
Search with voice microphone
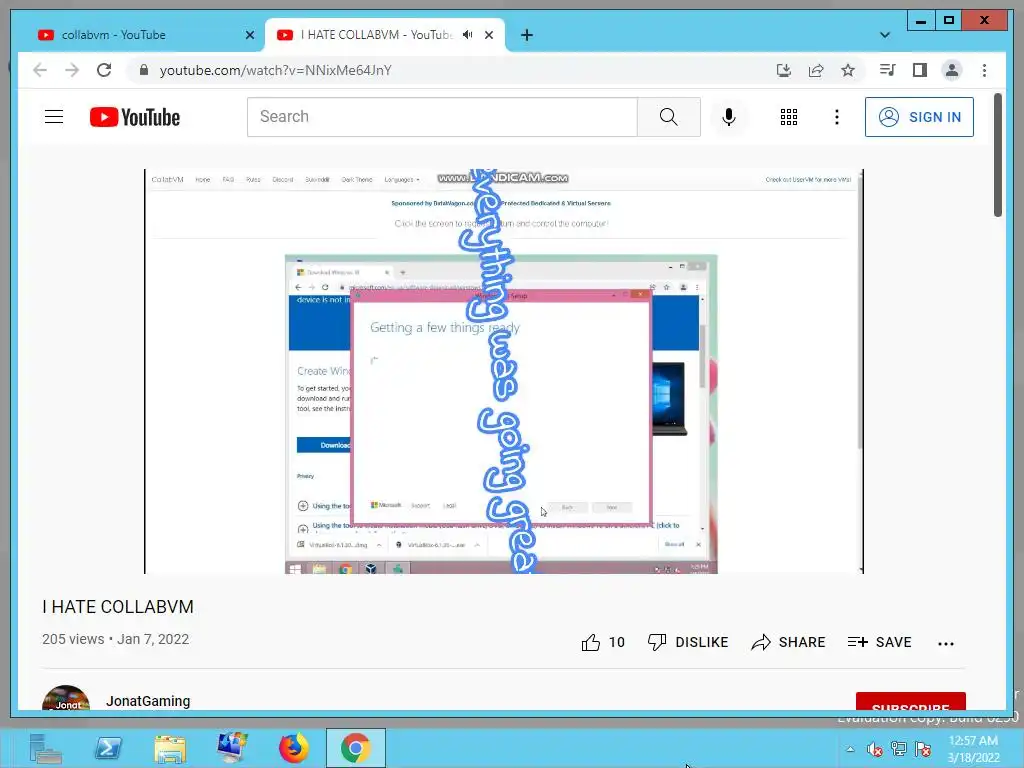[x=729, y=117]
